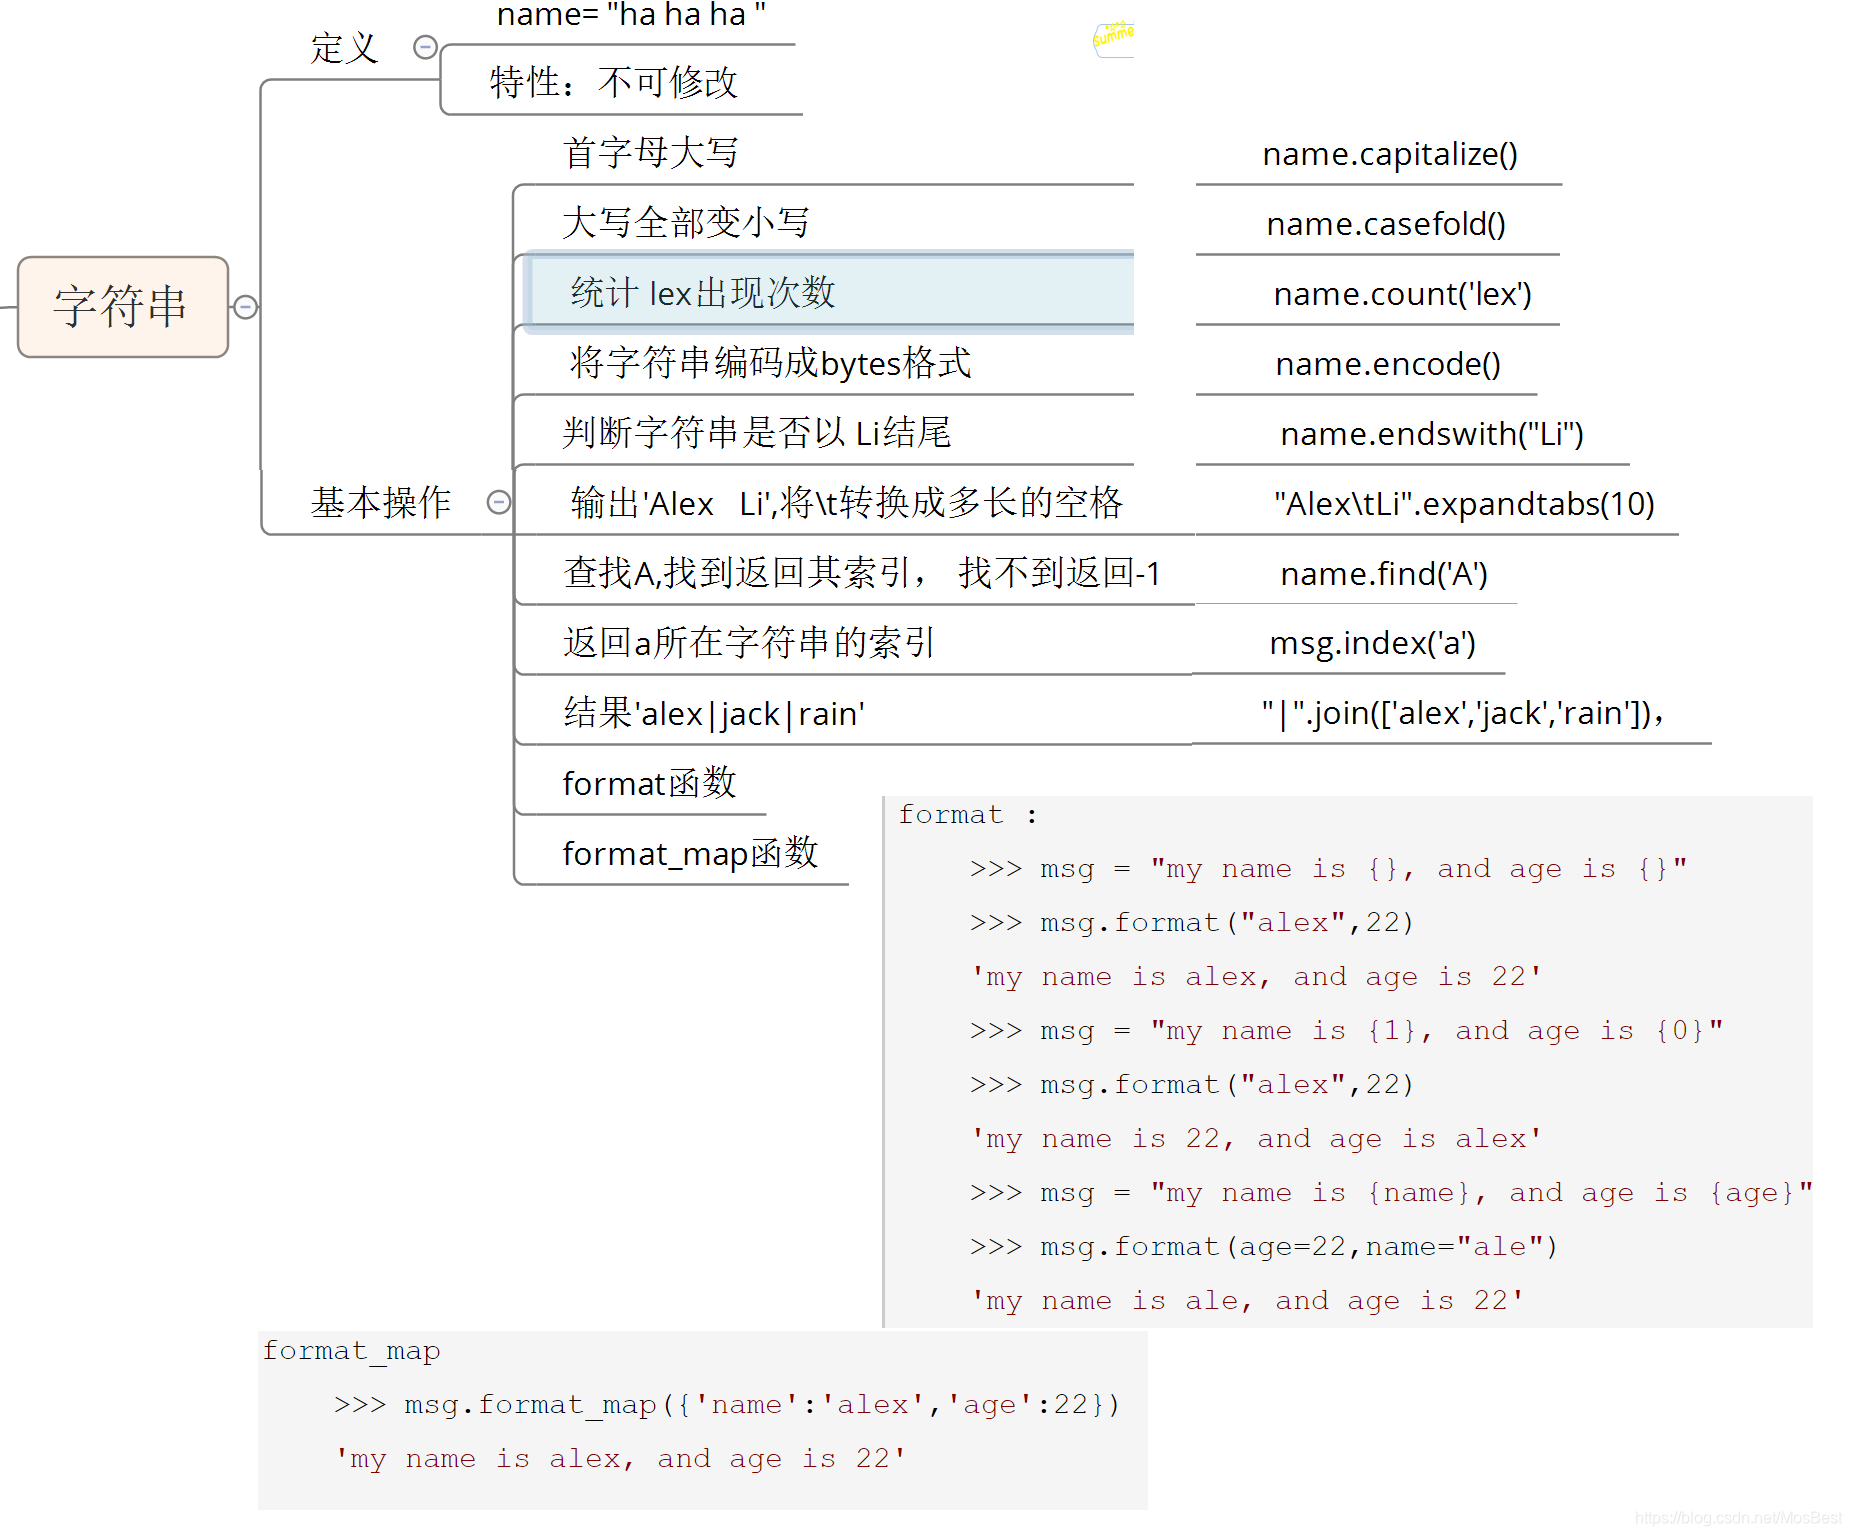This screenshot has width=1852, height=1536.
Task: Click the 'my name is ale' output line
Action: point(1248,1301)
